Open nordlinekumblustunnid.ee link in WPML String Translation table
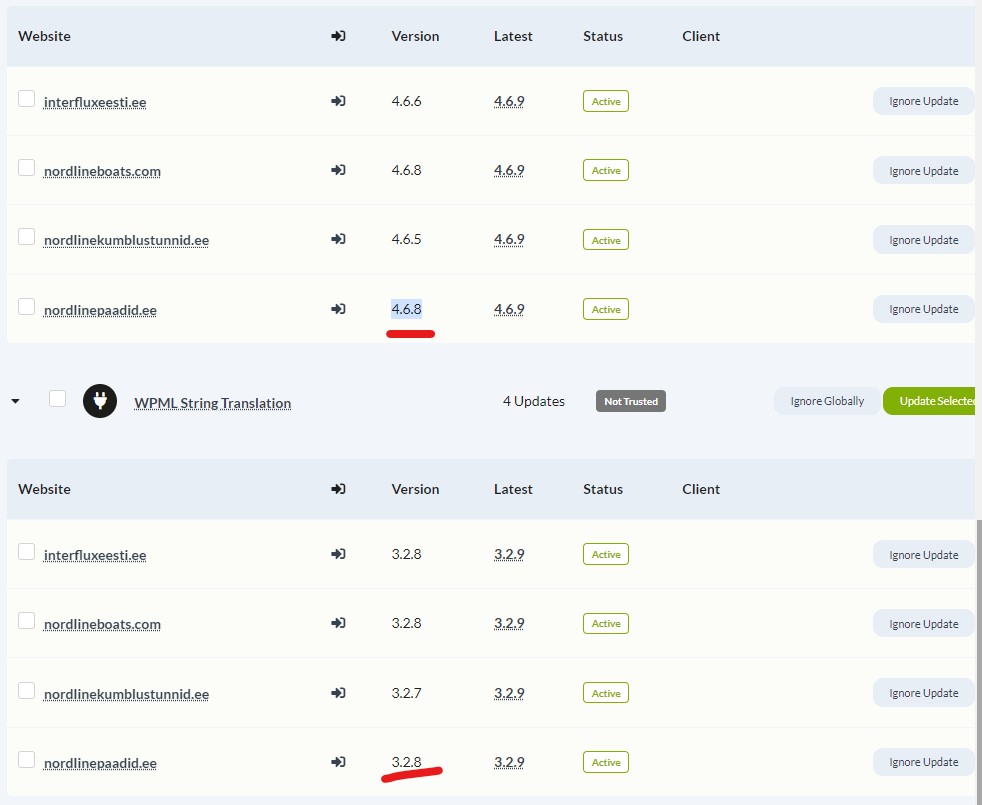This screenshot has height=805, width=982. coord(127,694)
